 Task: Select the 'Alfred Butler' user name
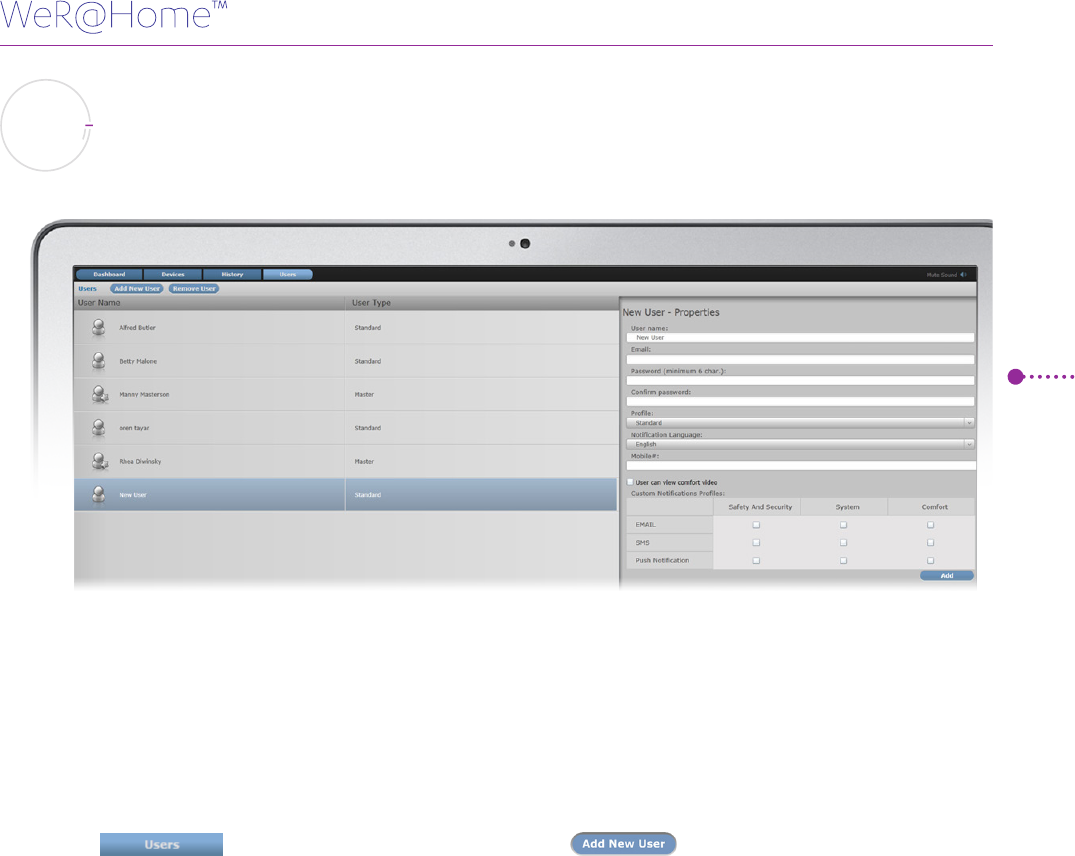pos(137,328)
